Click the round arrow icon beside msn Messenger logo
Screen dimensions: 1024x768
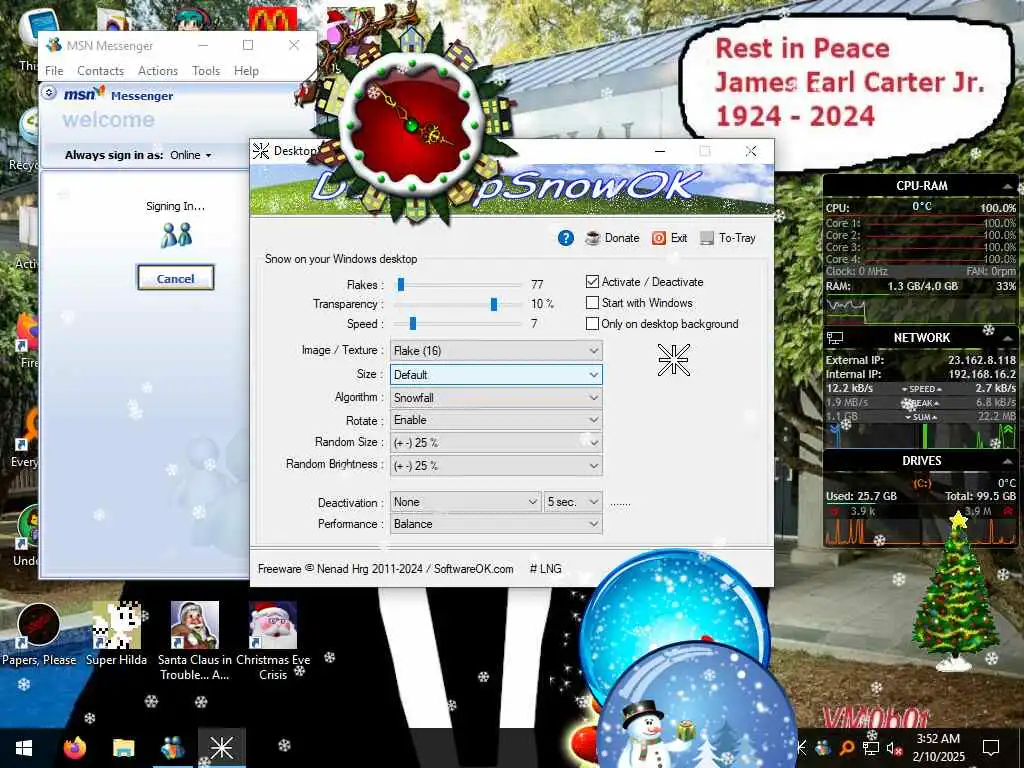point(49,93)
